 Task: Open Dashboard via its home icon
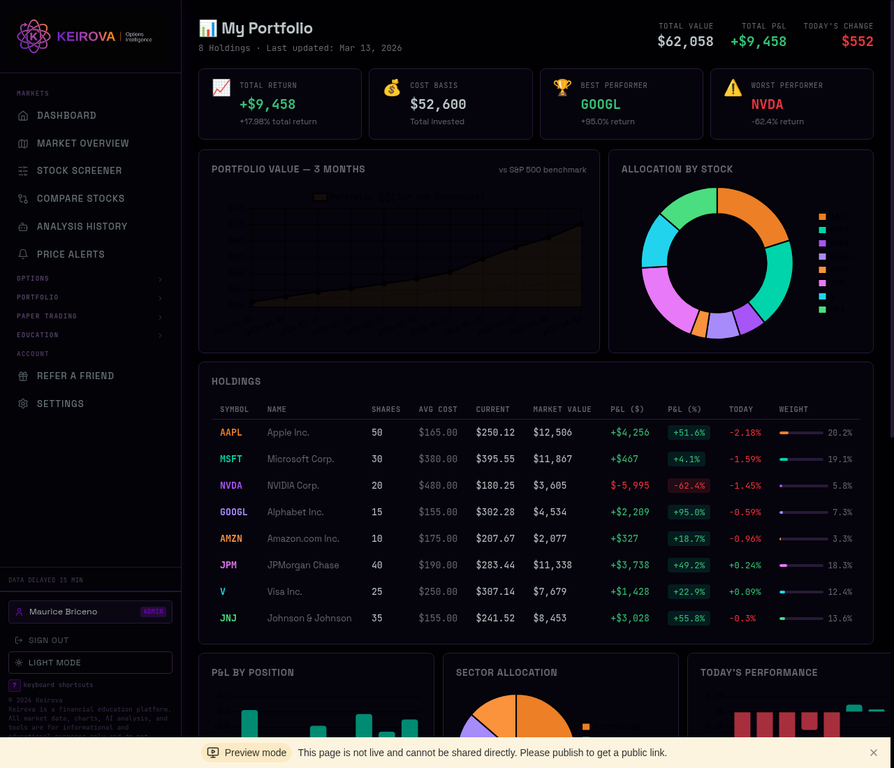point(23,116)
